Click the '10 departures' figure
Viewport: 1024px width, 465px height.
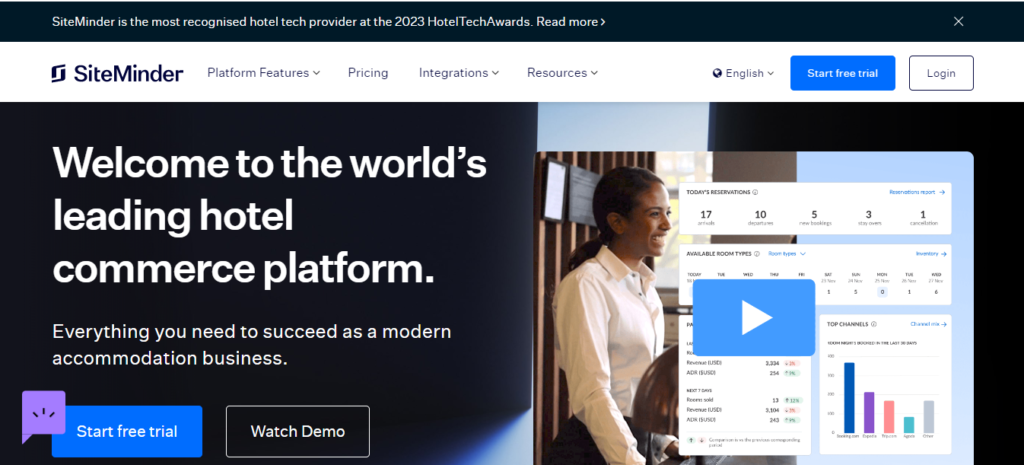click(x=760, y=217)
